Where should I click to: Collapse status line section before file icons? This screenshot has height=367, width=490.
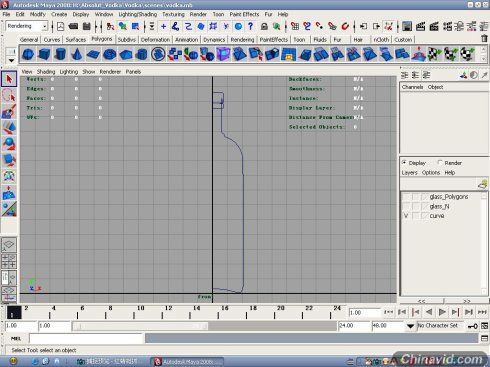tap(53, 26)
